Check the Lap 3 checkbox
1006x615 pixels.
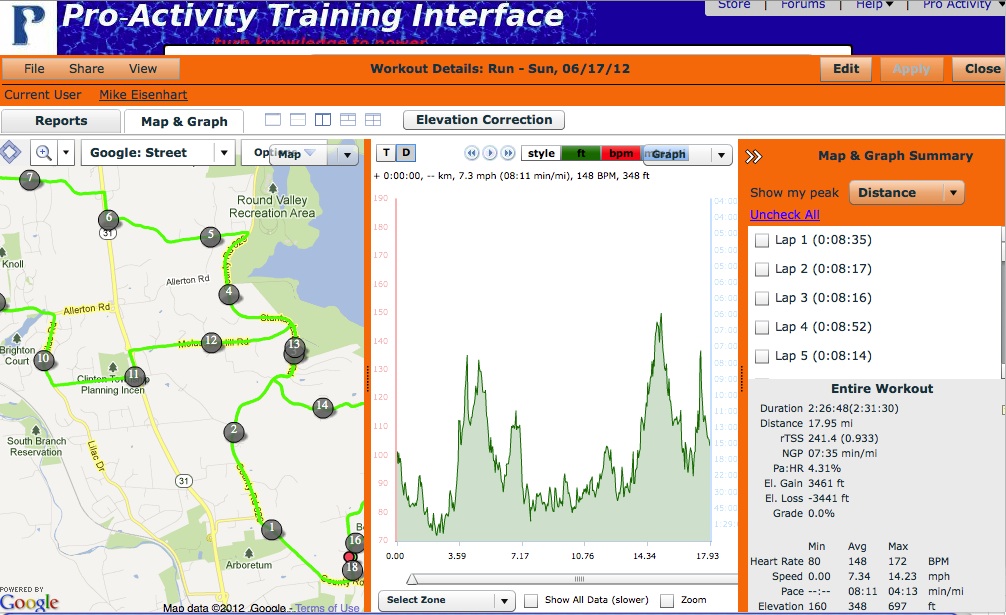coord(762,298)
